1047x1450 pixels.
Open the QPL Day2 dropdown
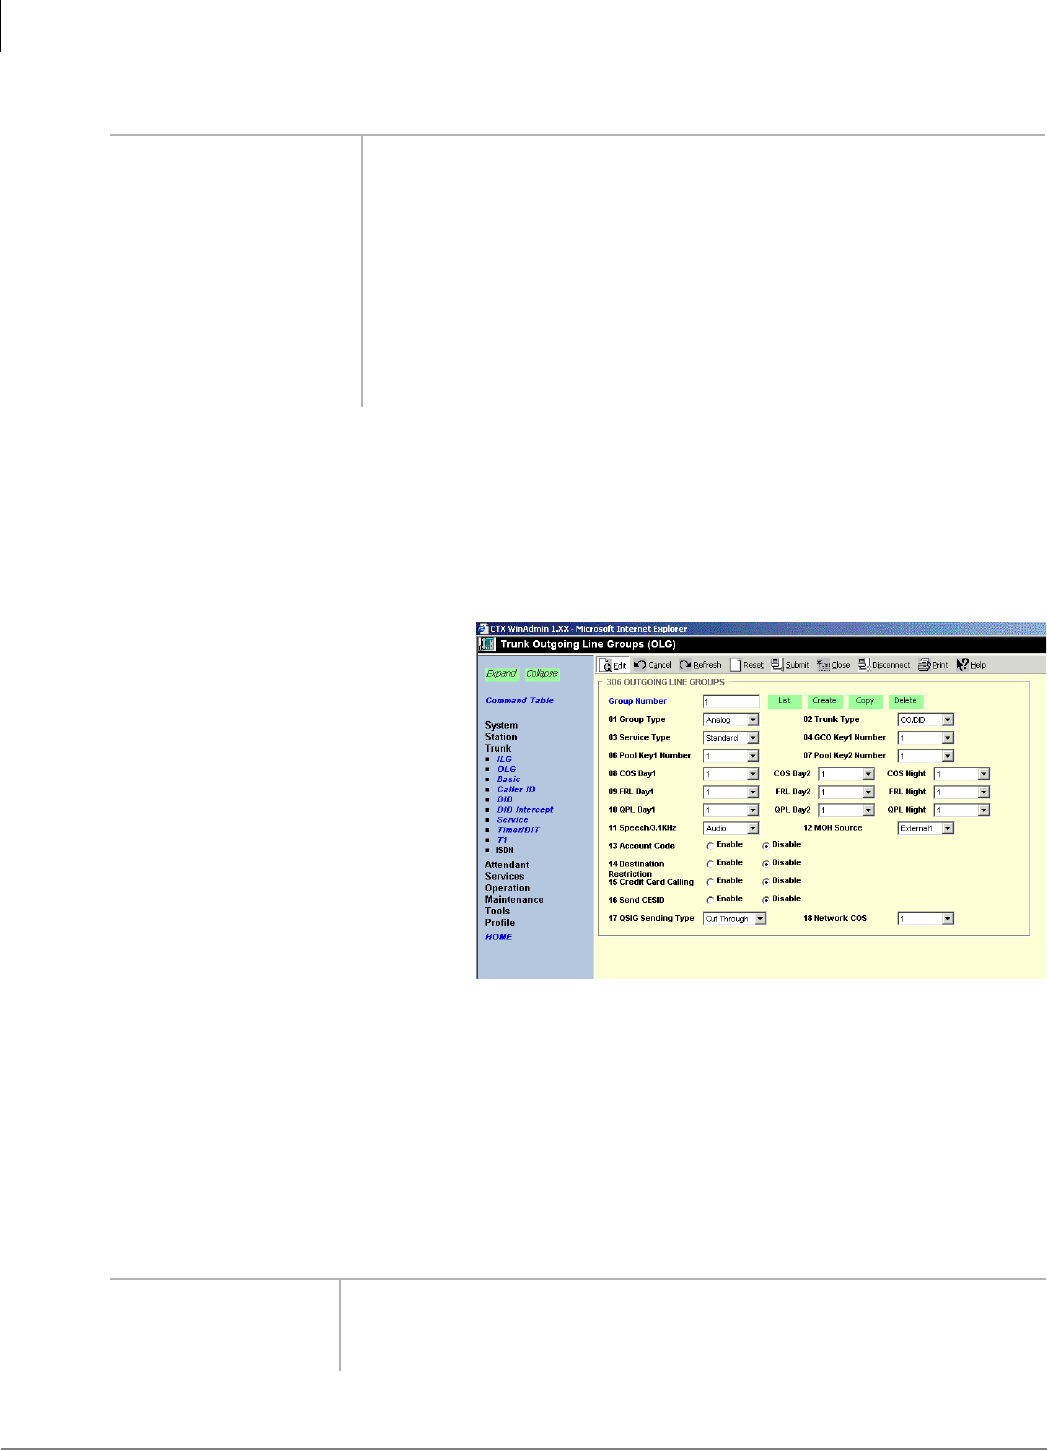click(847, 810)
